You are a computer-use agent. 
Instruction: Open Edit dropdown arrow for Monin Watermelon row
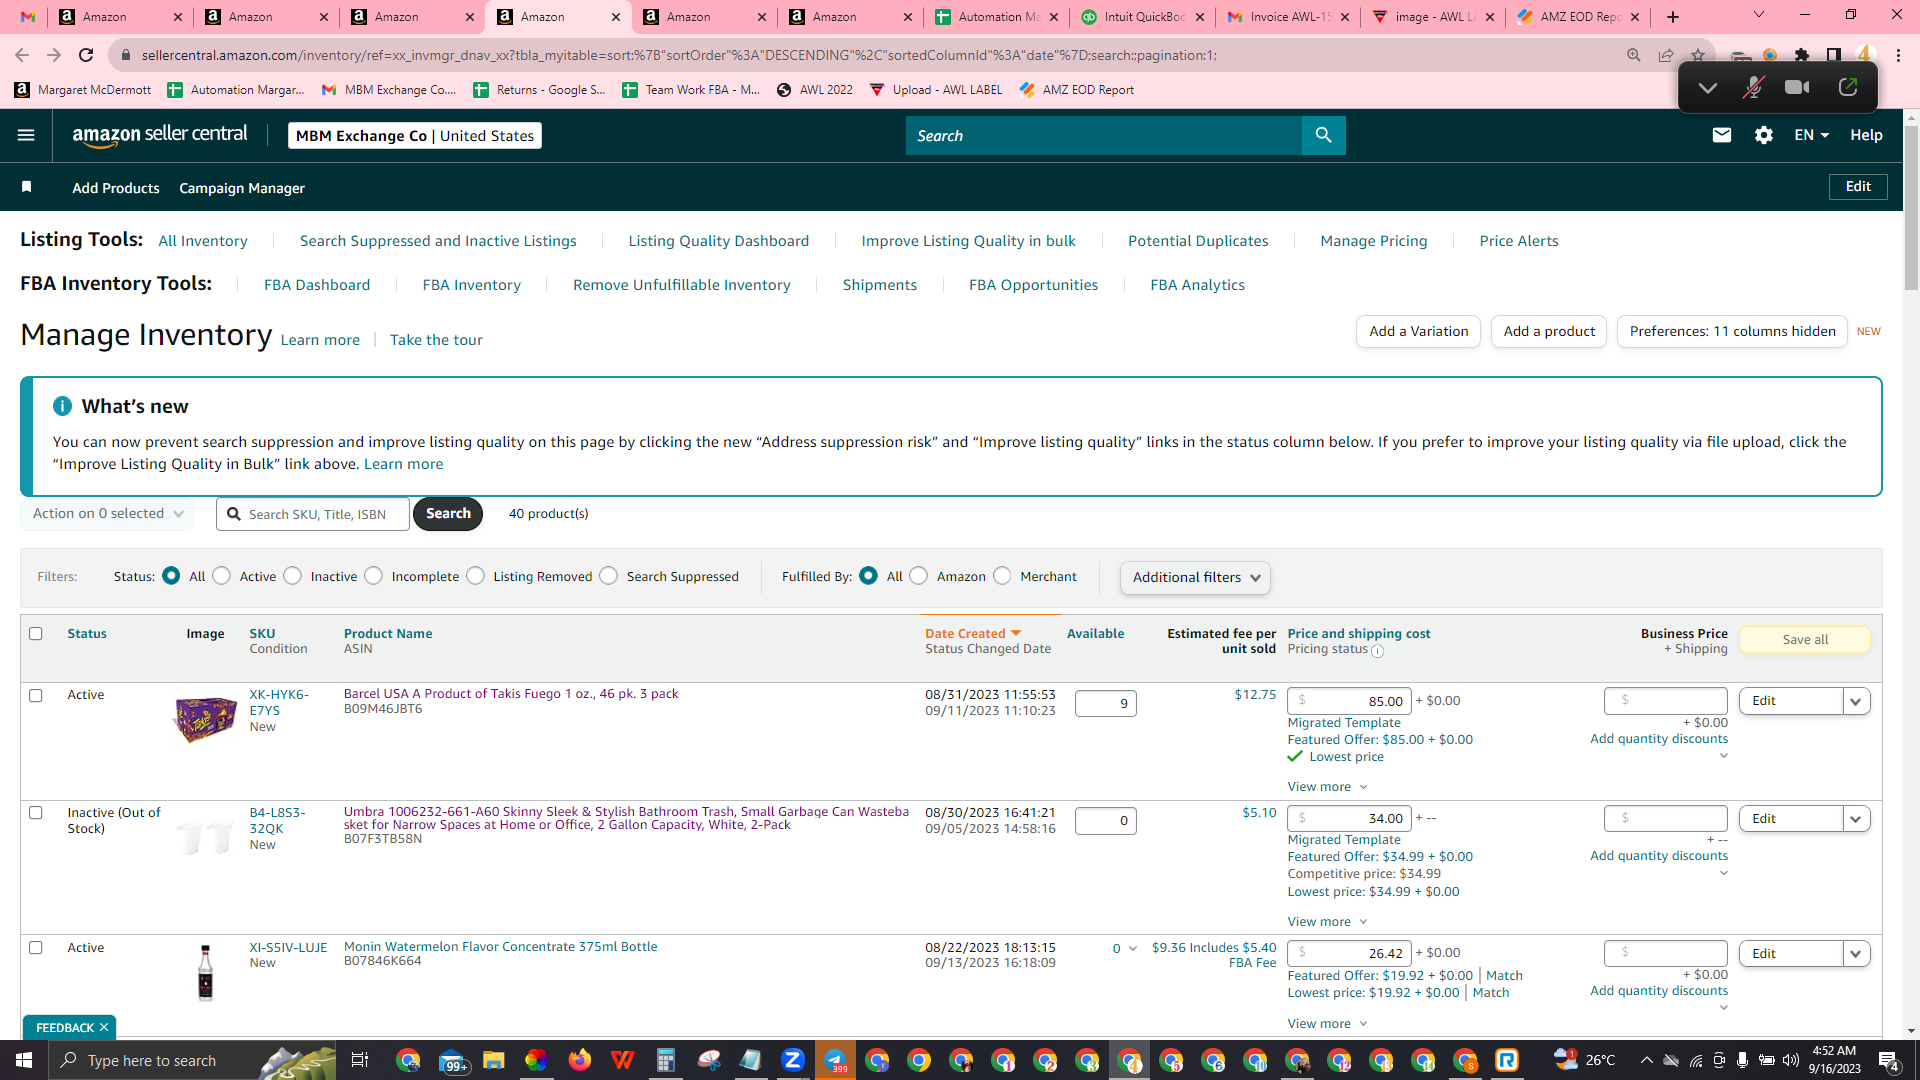(x=1856, y=954)
